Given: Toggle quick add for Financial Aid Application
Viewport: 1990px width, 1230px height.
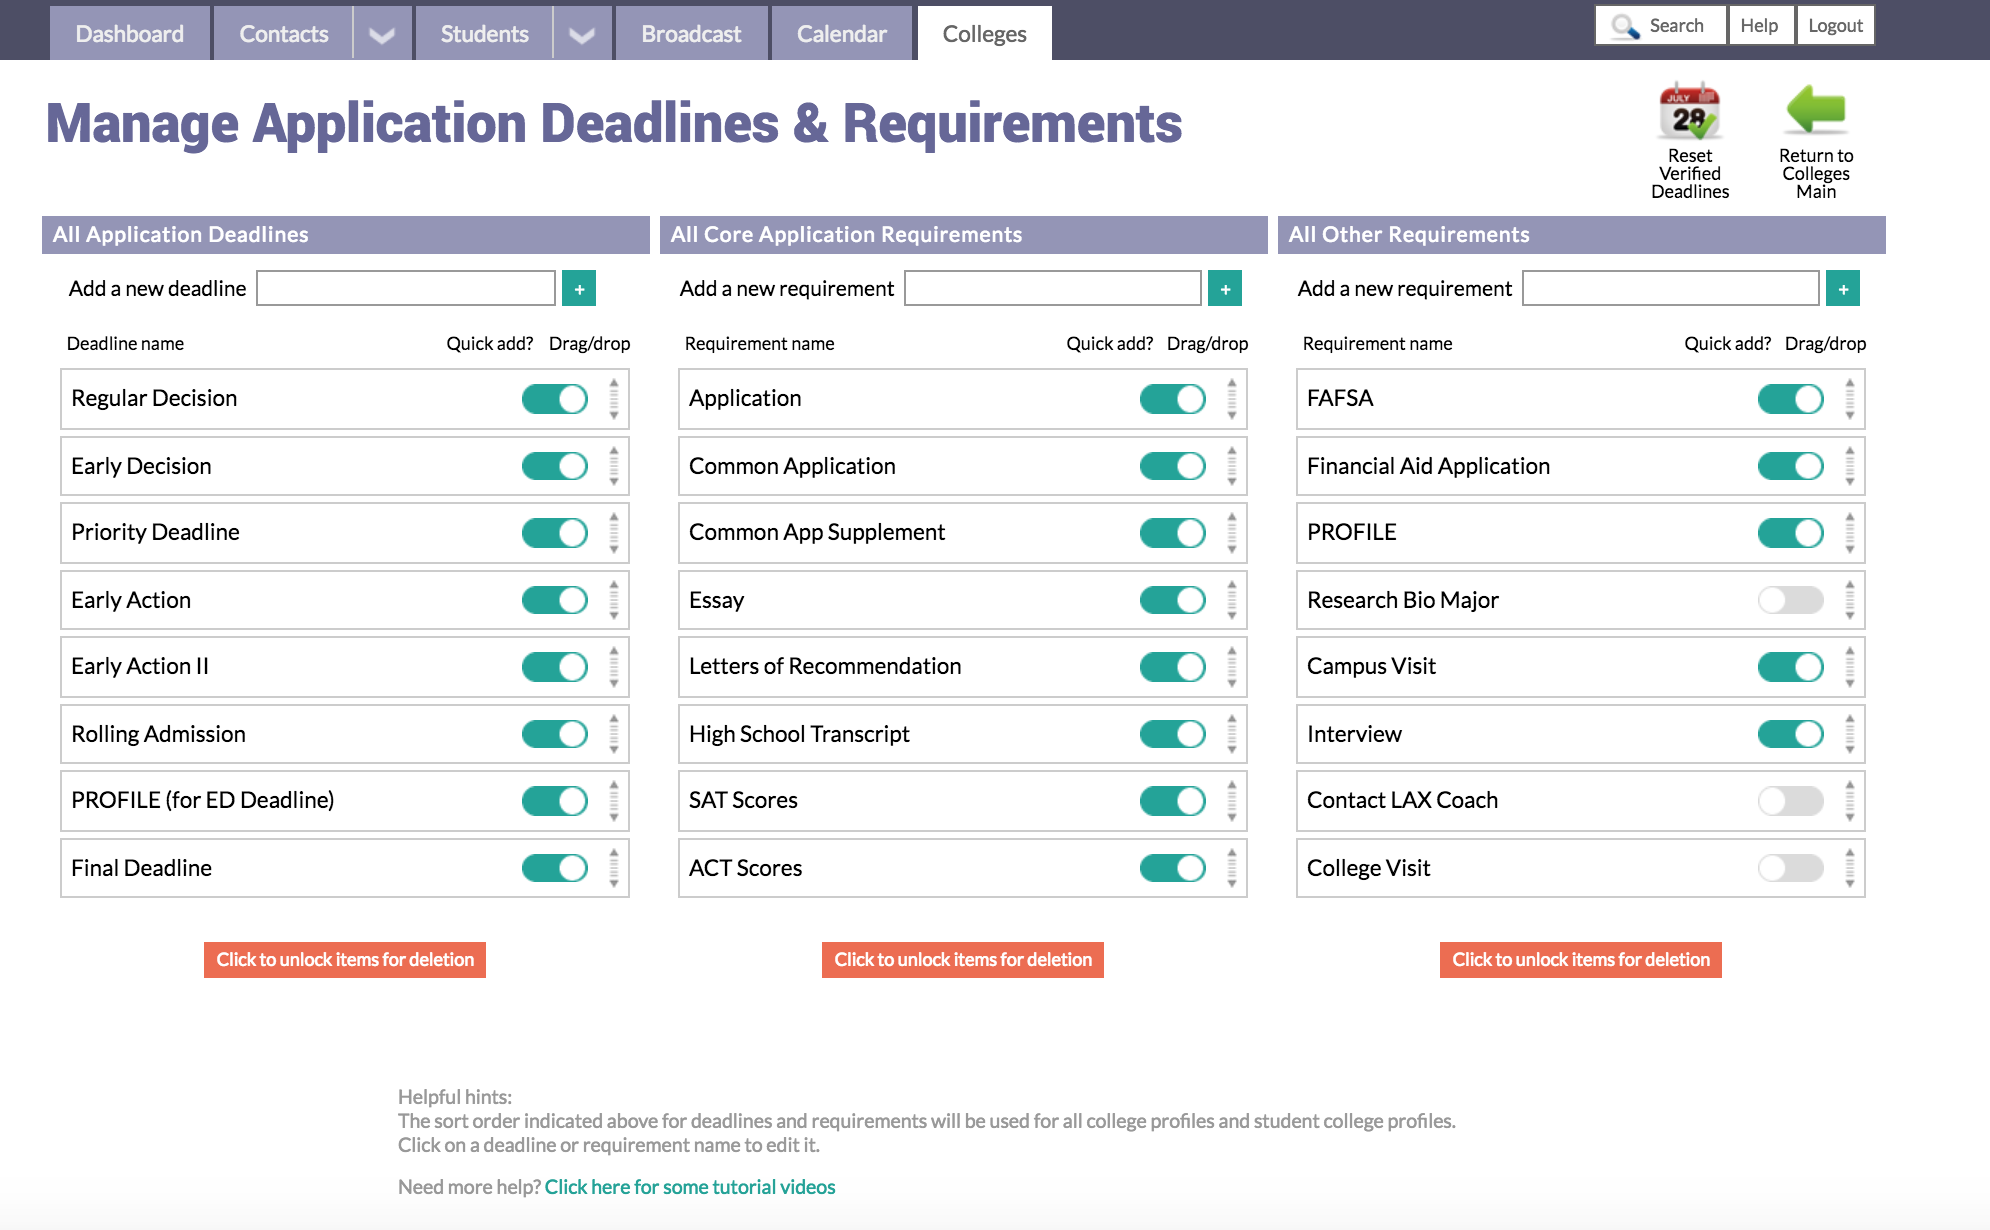Looking at the screenshot, I should click(x=1791, y=466).
